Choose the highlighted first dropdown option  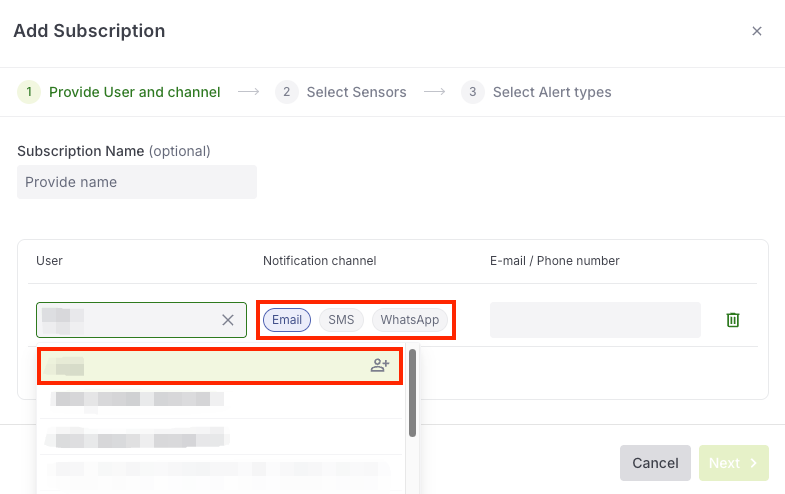(220, 366)
